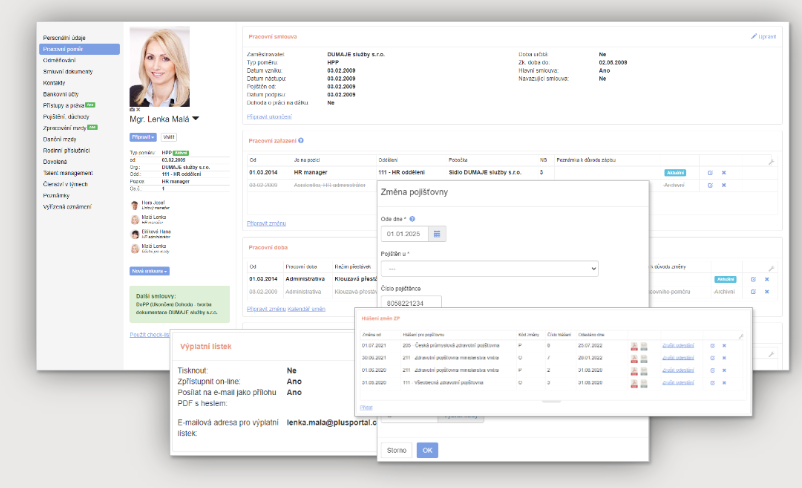The height and width of the screenshot is (488, 802).
Task: Open the blue Připravit dropdown button
Action: point(143,137)
